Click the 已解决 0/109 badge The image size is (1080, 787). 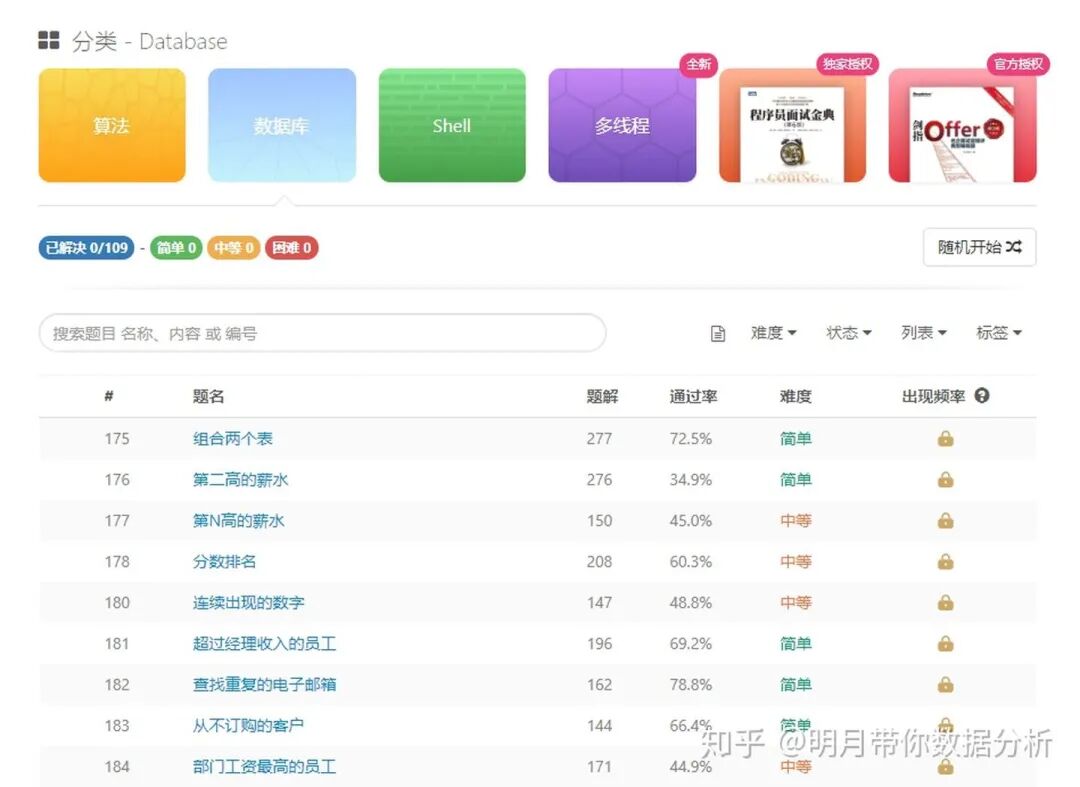[86, 248]
